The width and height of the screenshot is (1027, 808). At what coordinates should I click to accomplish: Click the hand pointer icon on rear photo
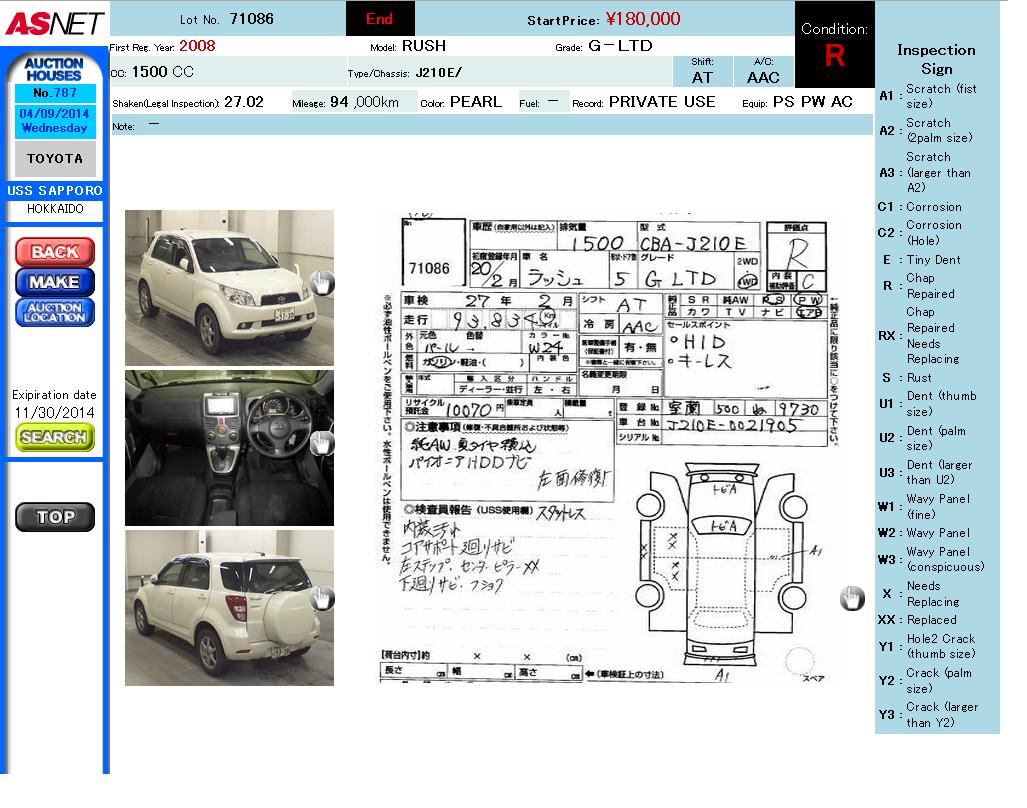point(322,598)
